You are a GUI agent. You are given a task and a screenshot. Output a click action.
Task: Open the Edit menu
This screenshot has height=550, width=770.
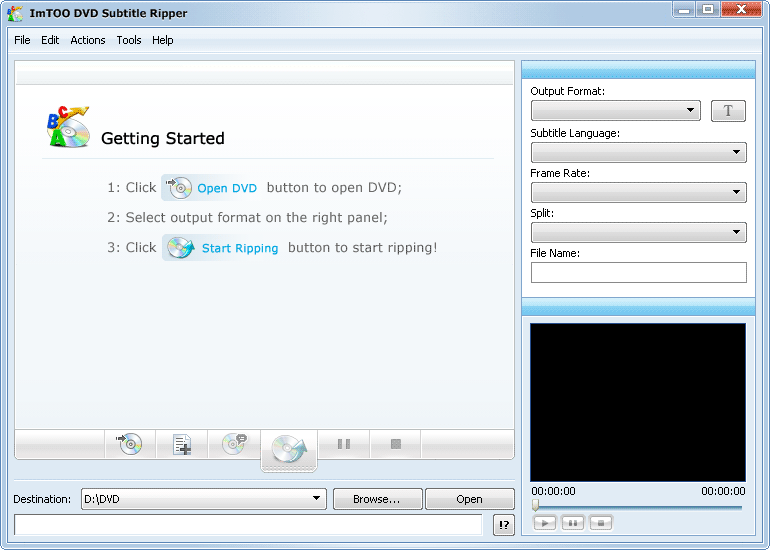point(50,40)
